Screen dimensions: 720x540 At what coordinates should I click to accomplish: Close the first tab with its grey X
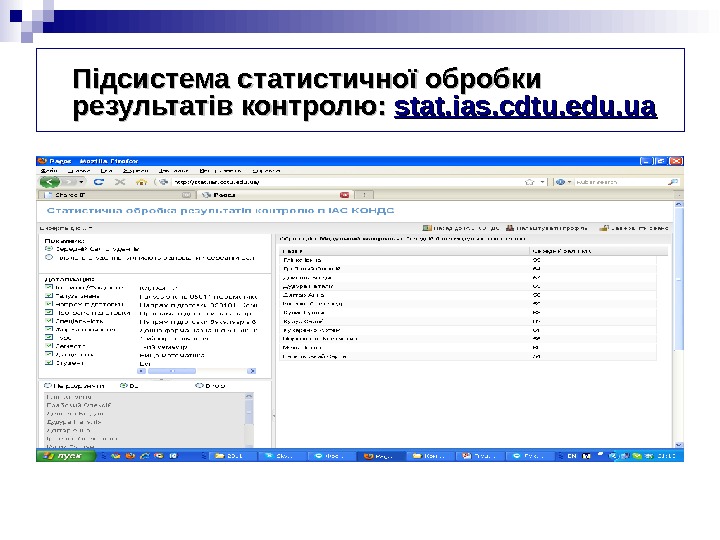click(186, 195)
